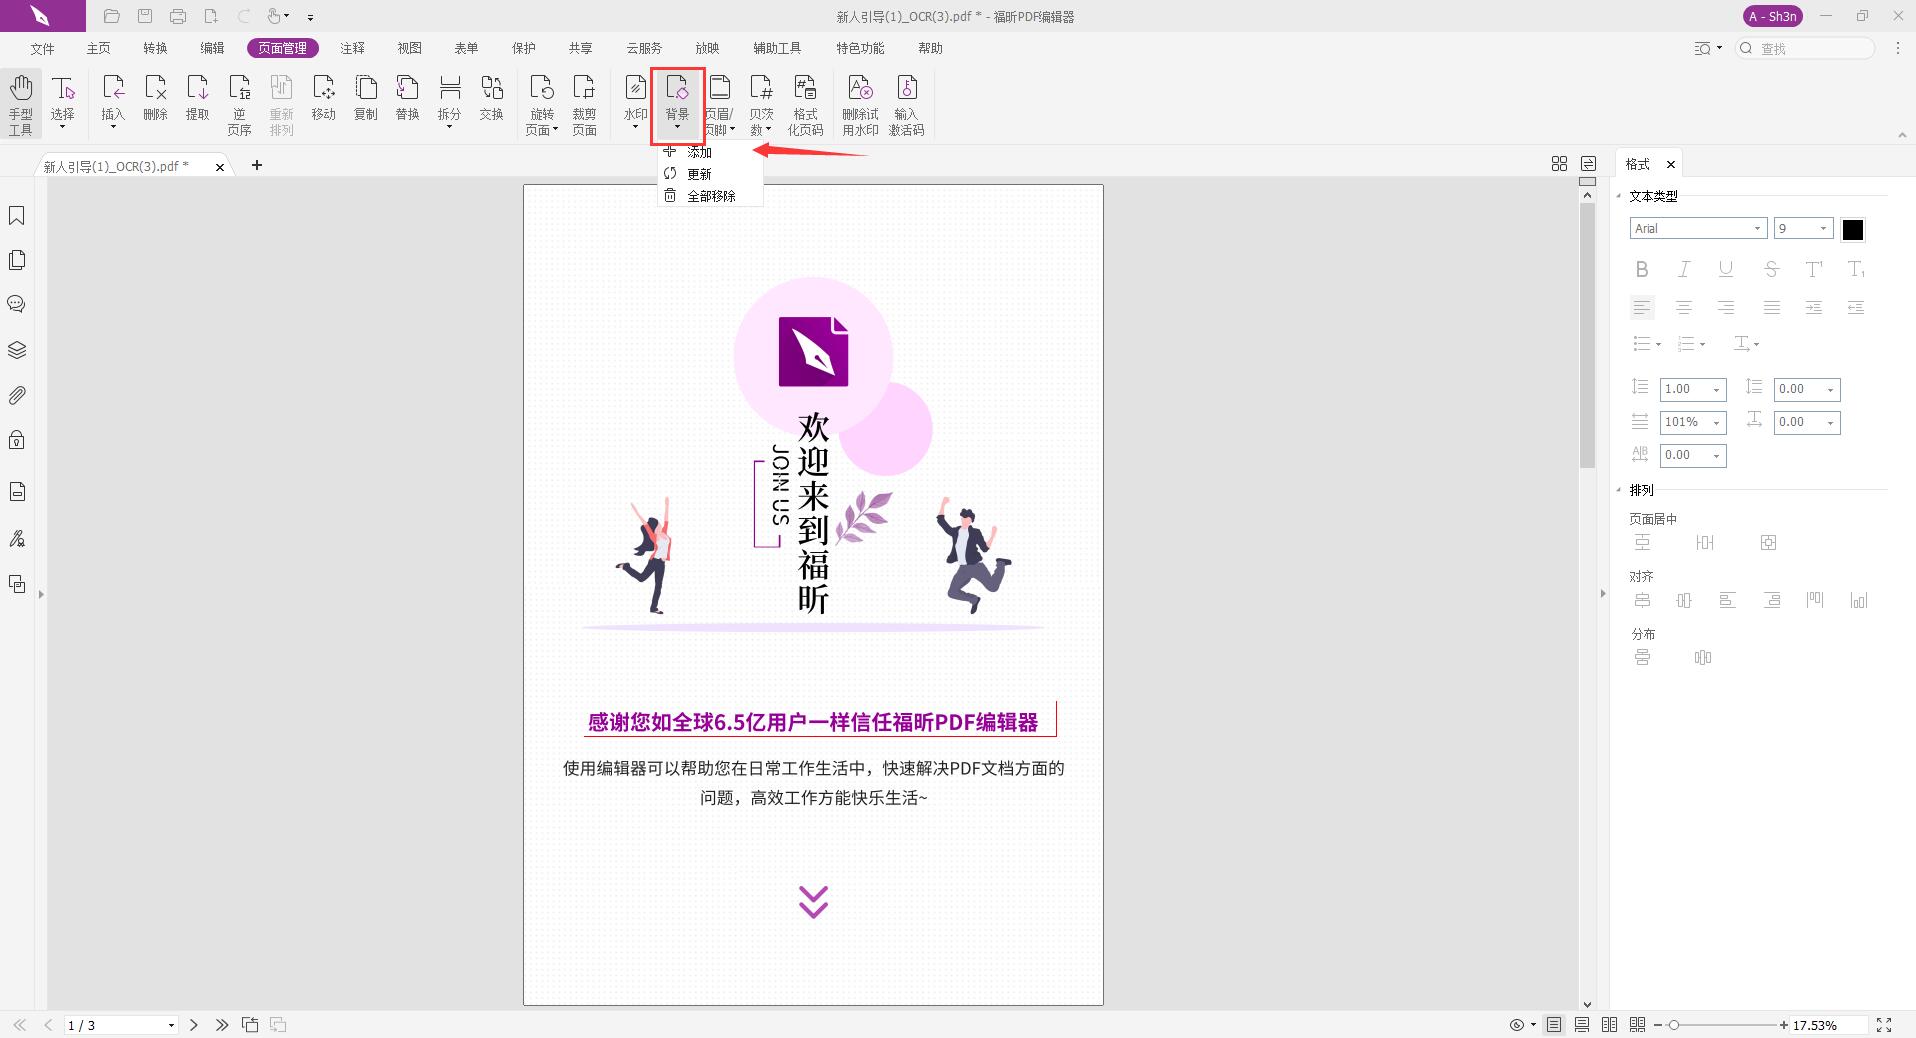This screenshot has height=1038, width=1916.
Task: Toggle bold formatting in the format panel
Action: pos(1641,268)
